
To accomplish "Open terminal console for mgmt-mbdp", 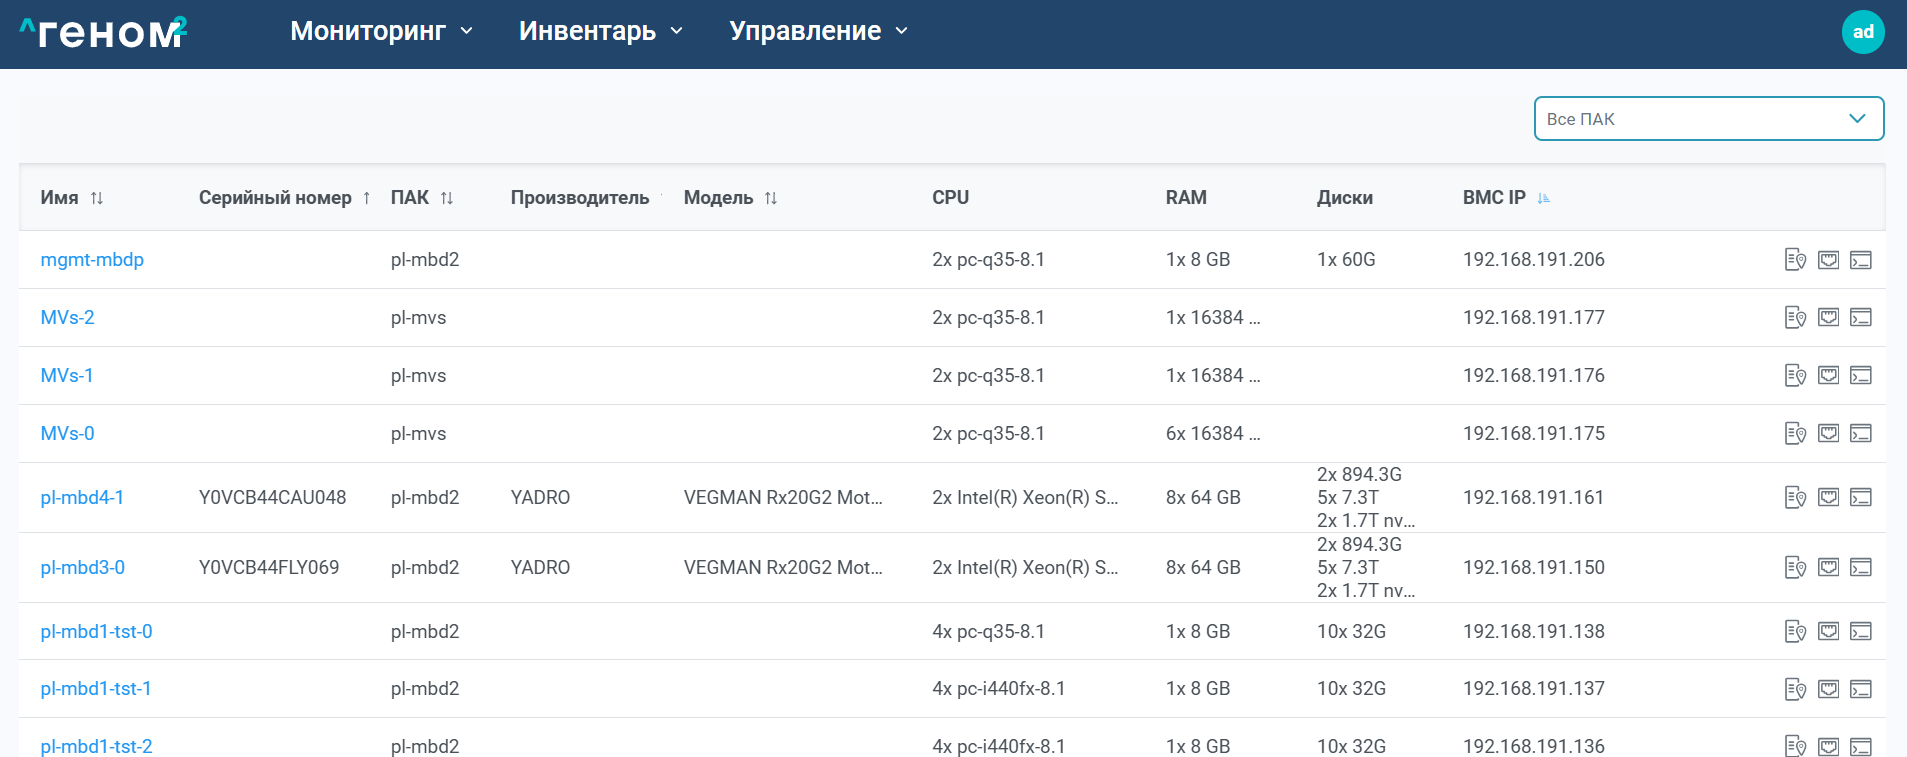I will pyautogui.click(x=1860, y=260).
